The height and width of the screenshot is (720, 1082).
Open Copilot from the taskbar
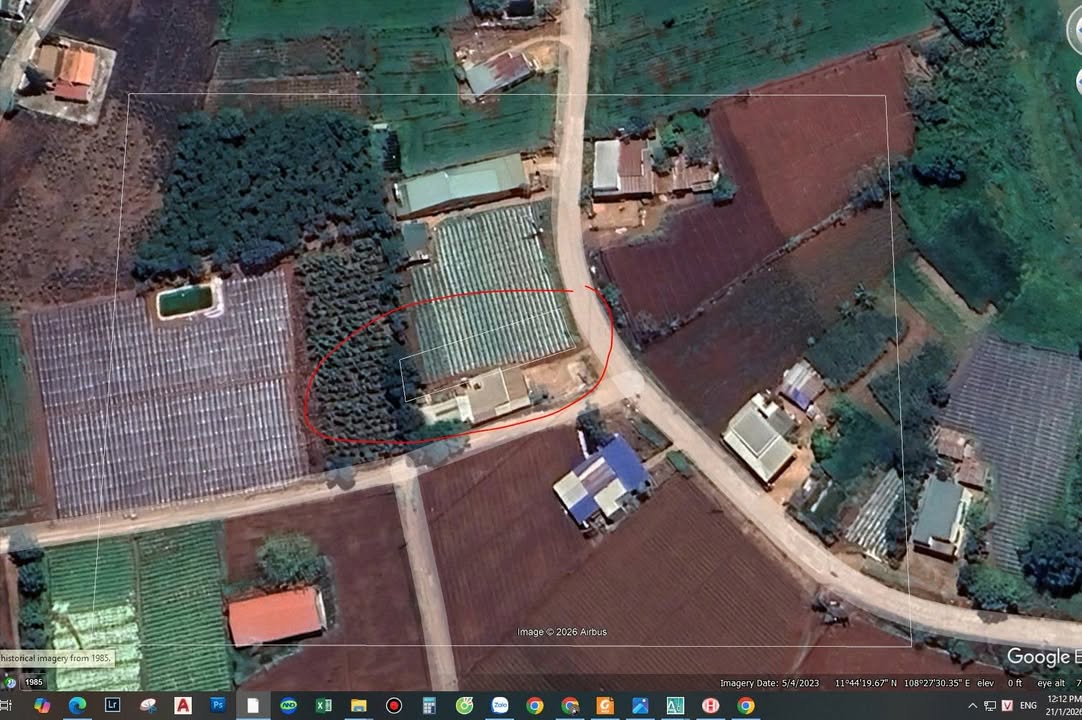click(x=42, y=705)
